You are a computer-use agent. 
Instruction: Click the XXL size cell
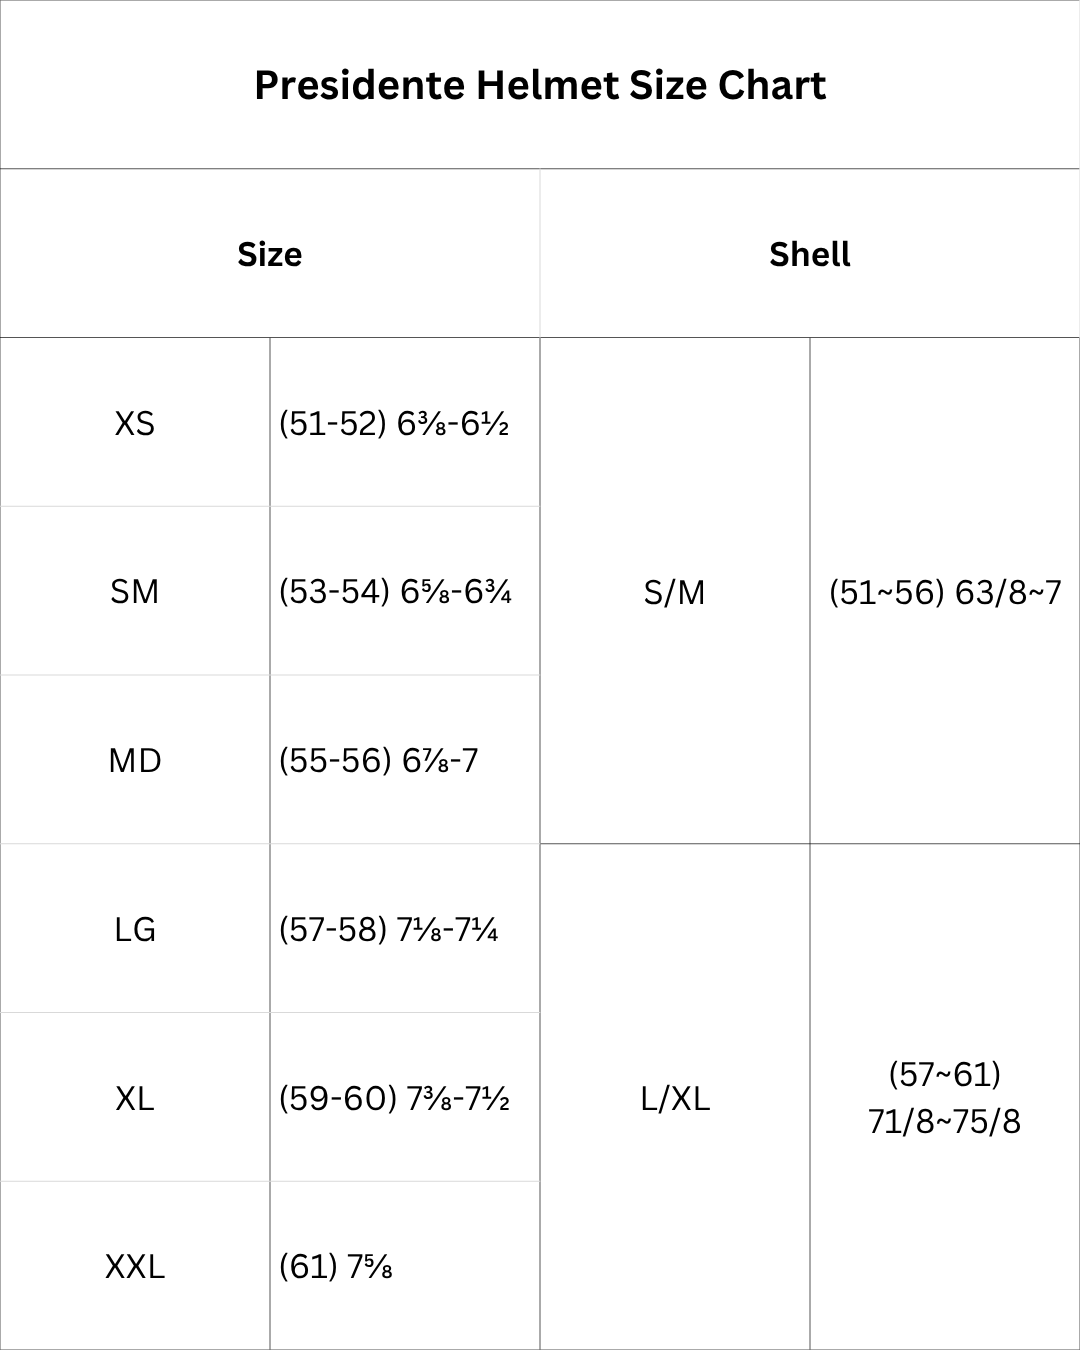(x=135, y=1267)
